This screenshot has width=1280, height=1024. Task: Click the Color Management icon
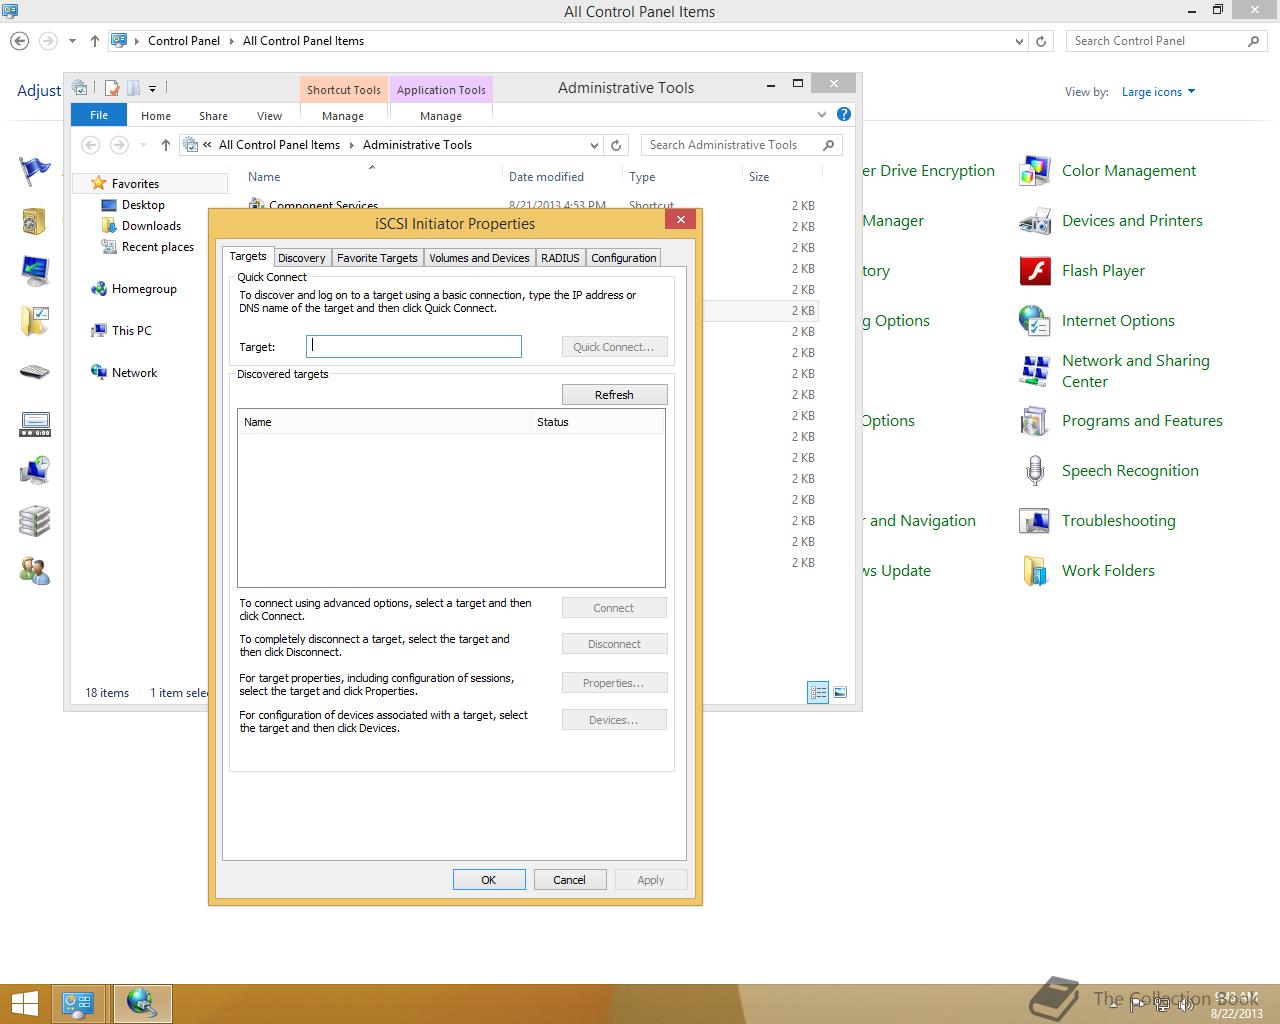(1034, 171)
